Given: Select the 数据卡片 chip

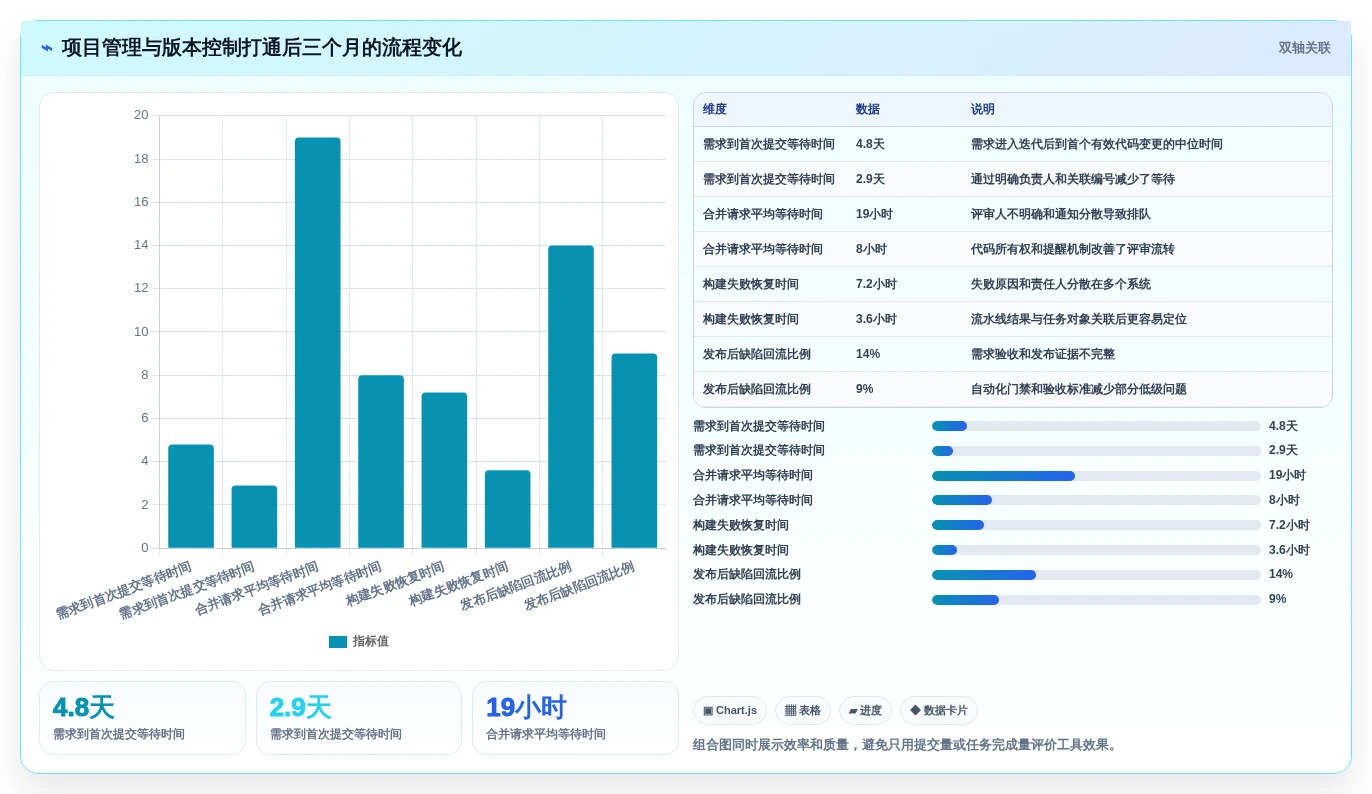Looking at the screenshot, I should (x=939, y=711).
